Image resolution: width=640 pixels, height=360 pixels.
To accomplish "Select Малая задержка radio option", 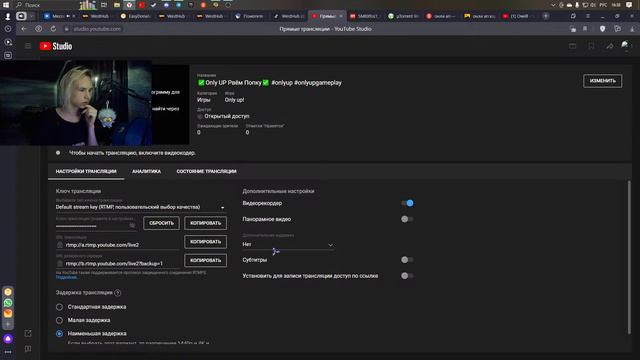I will click(59, 320).
